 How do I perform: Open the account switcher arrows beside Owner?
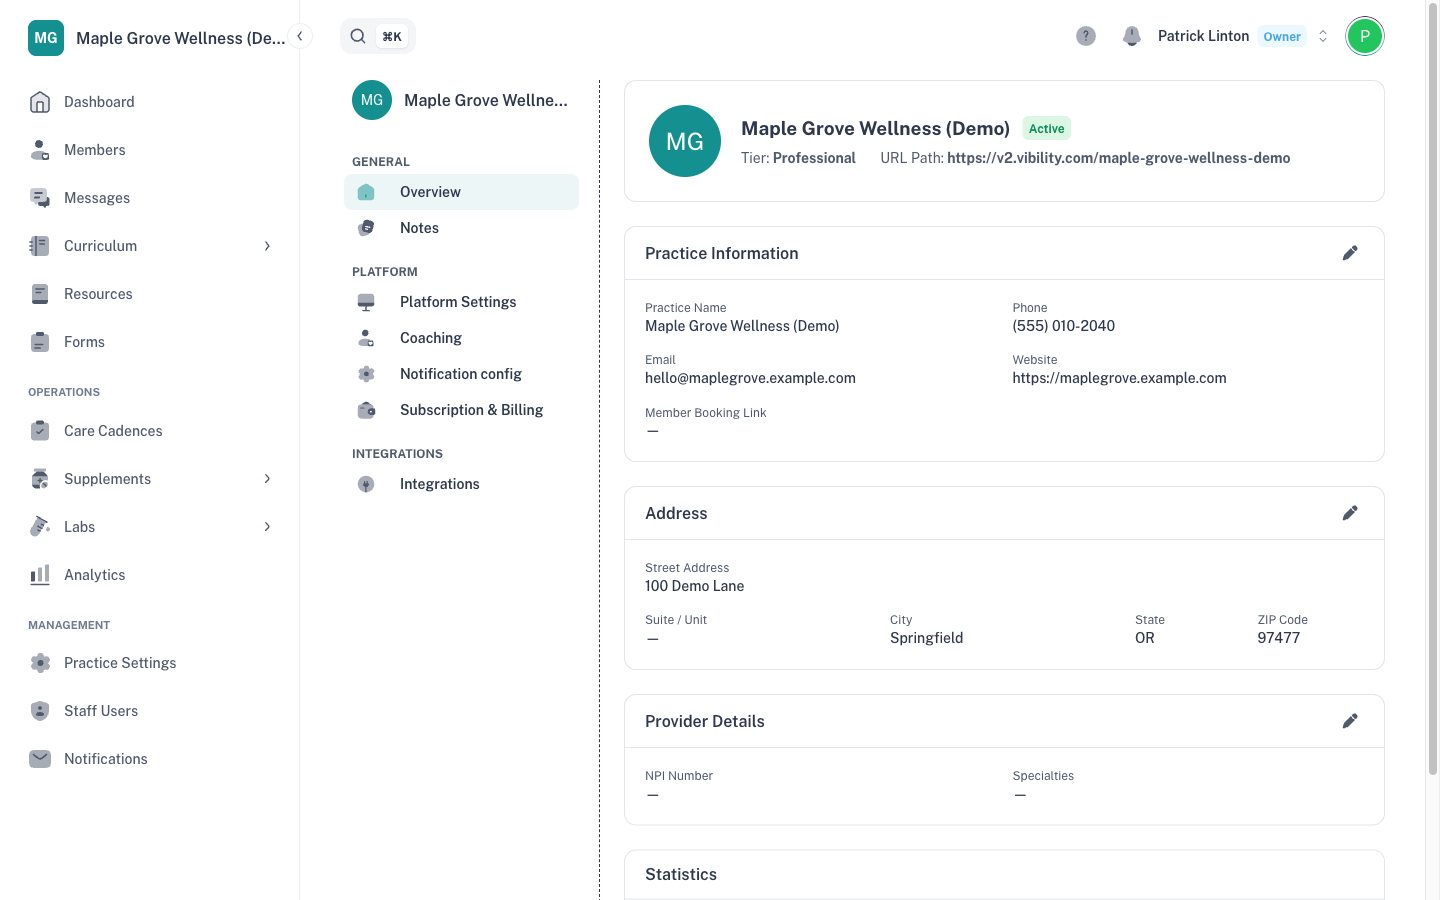[1323, 36]
